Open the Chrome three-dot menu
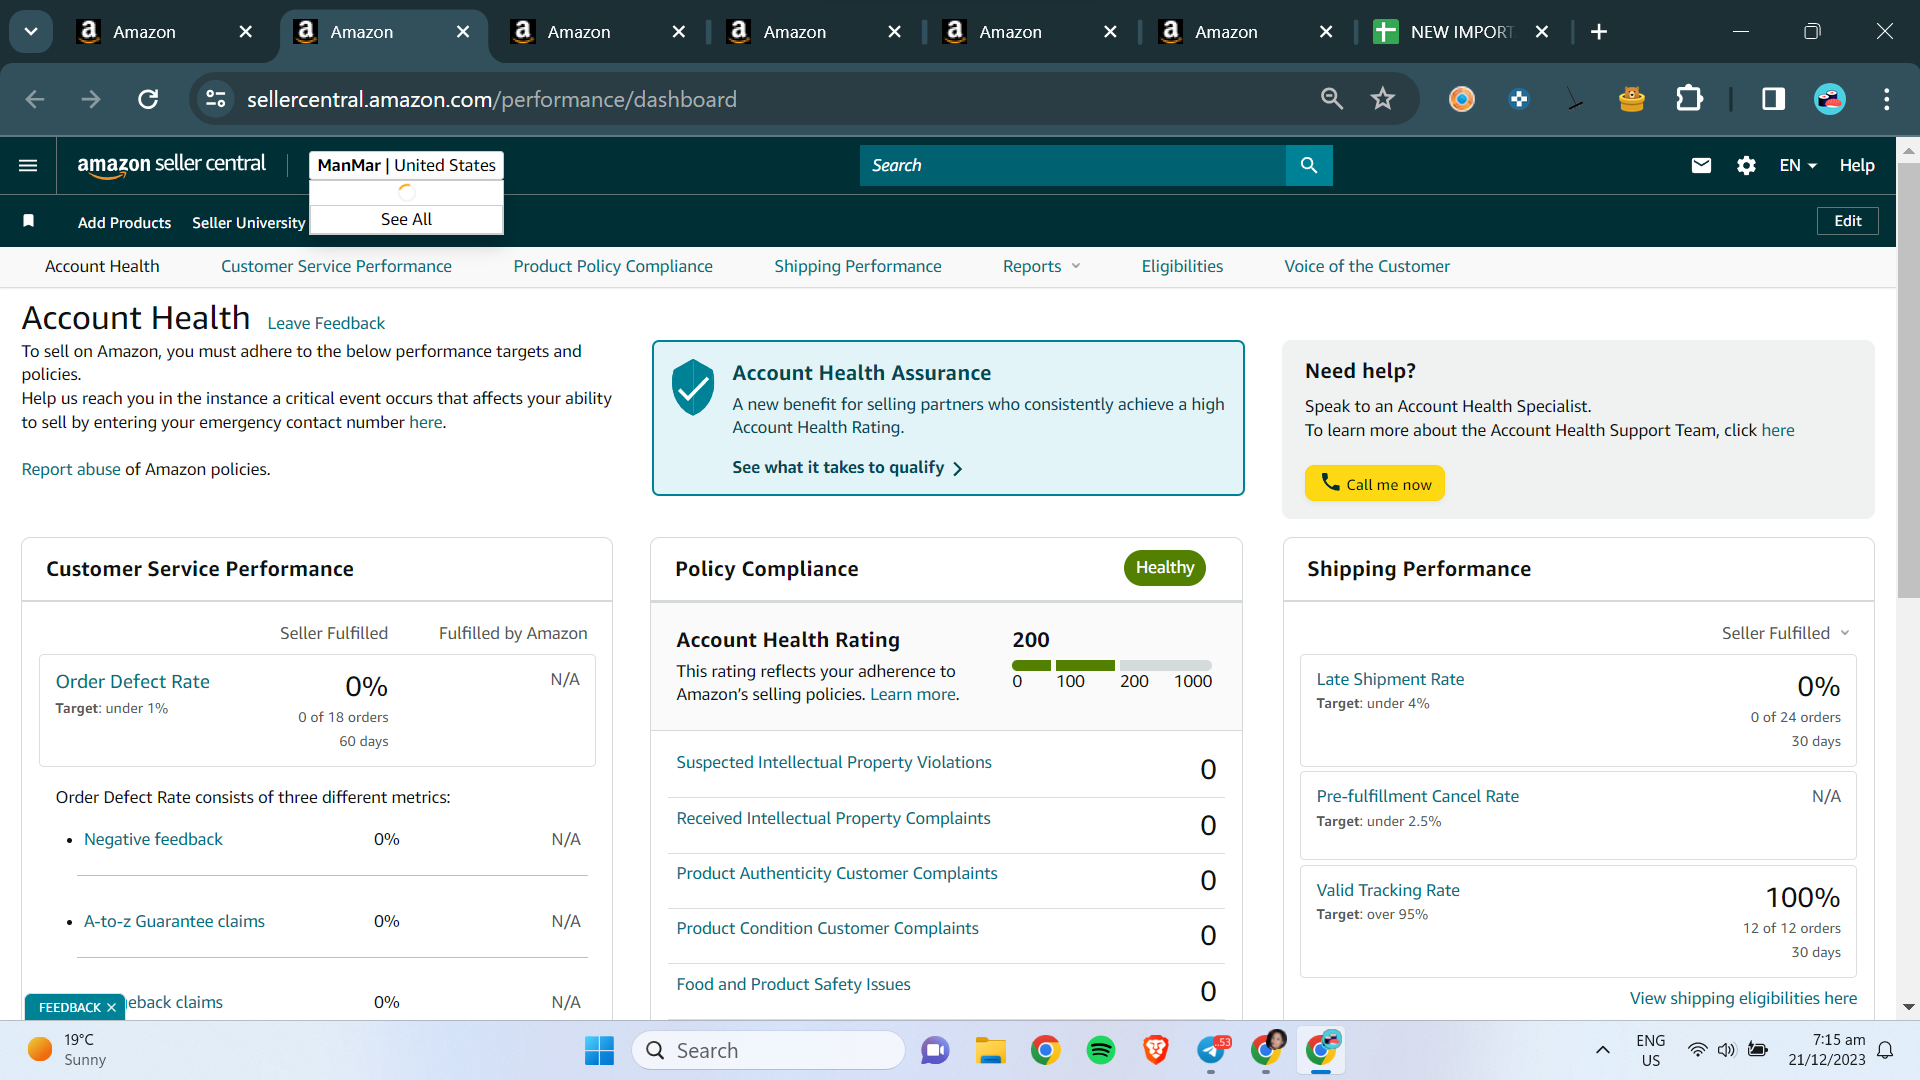1920x1080 pixels. tap(1887, 99)
